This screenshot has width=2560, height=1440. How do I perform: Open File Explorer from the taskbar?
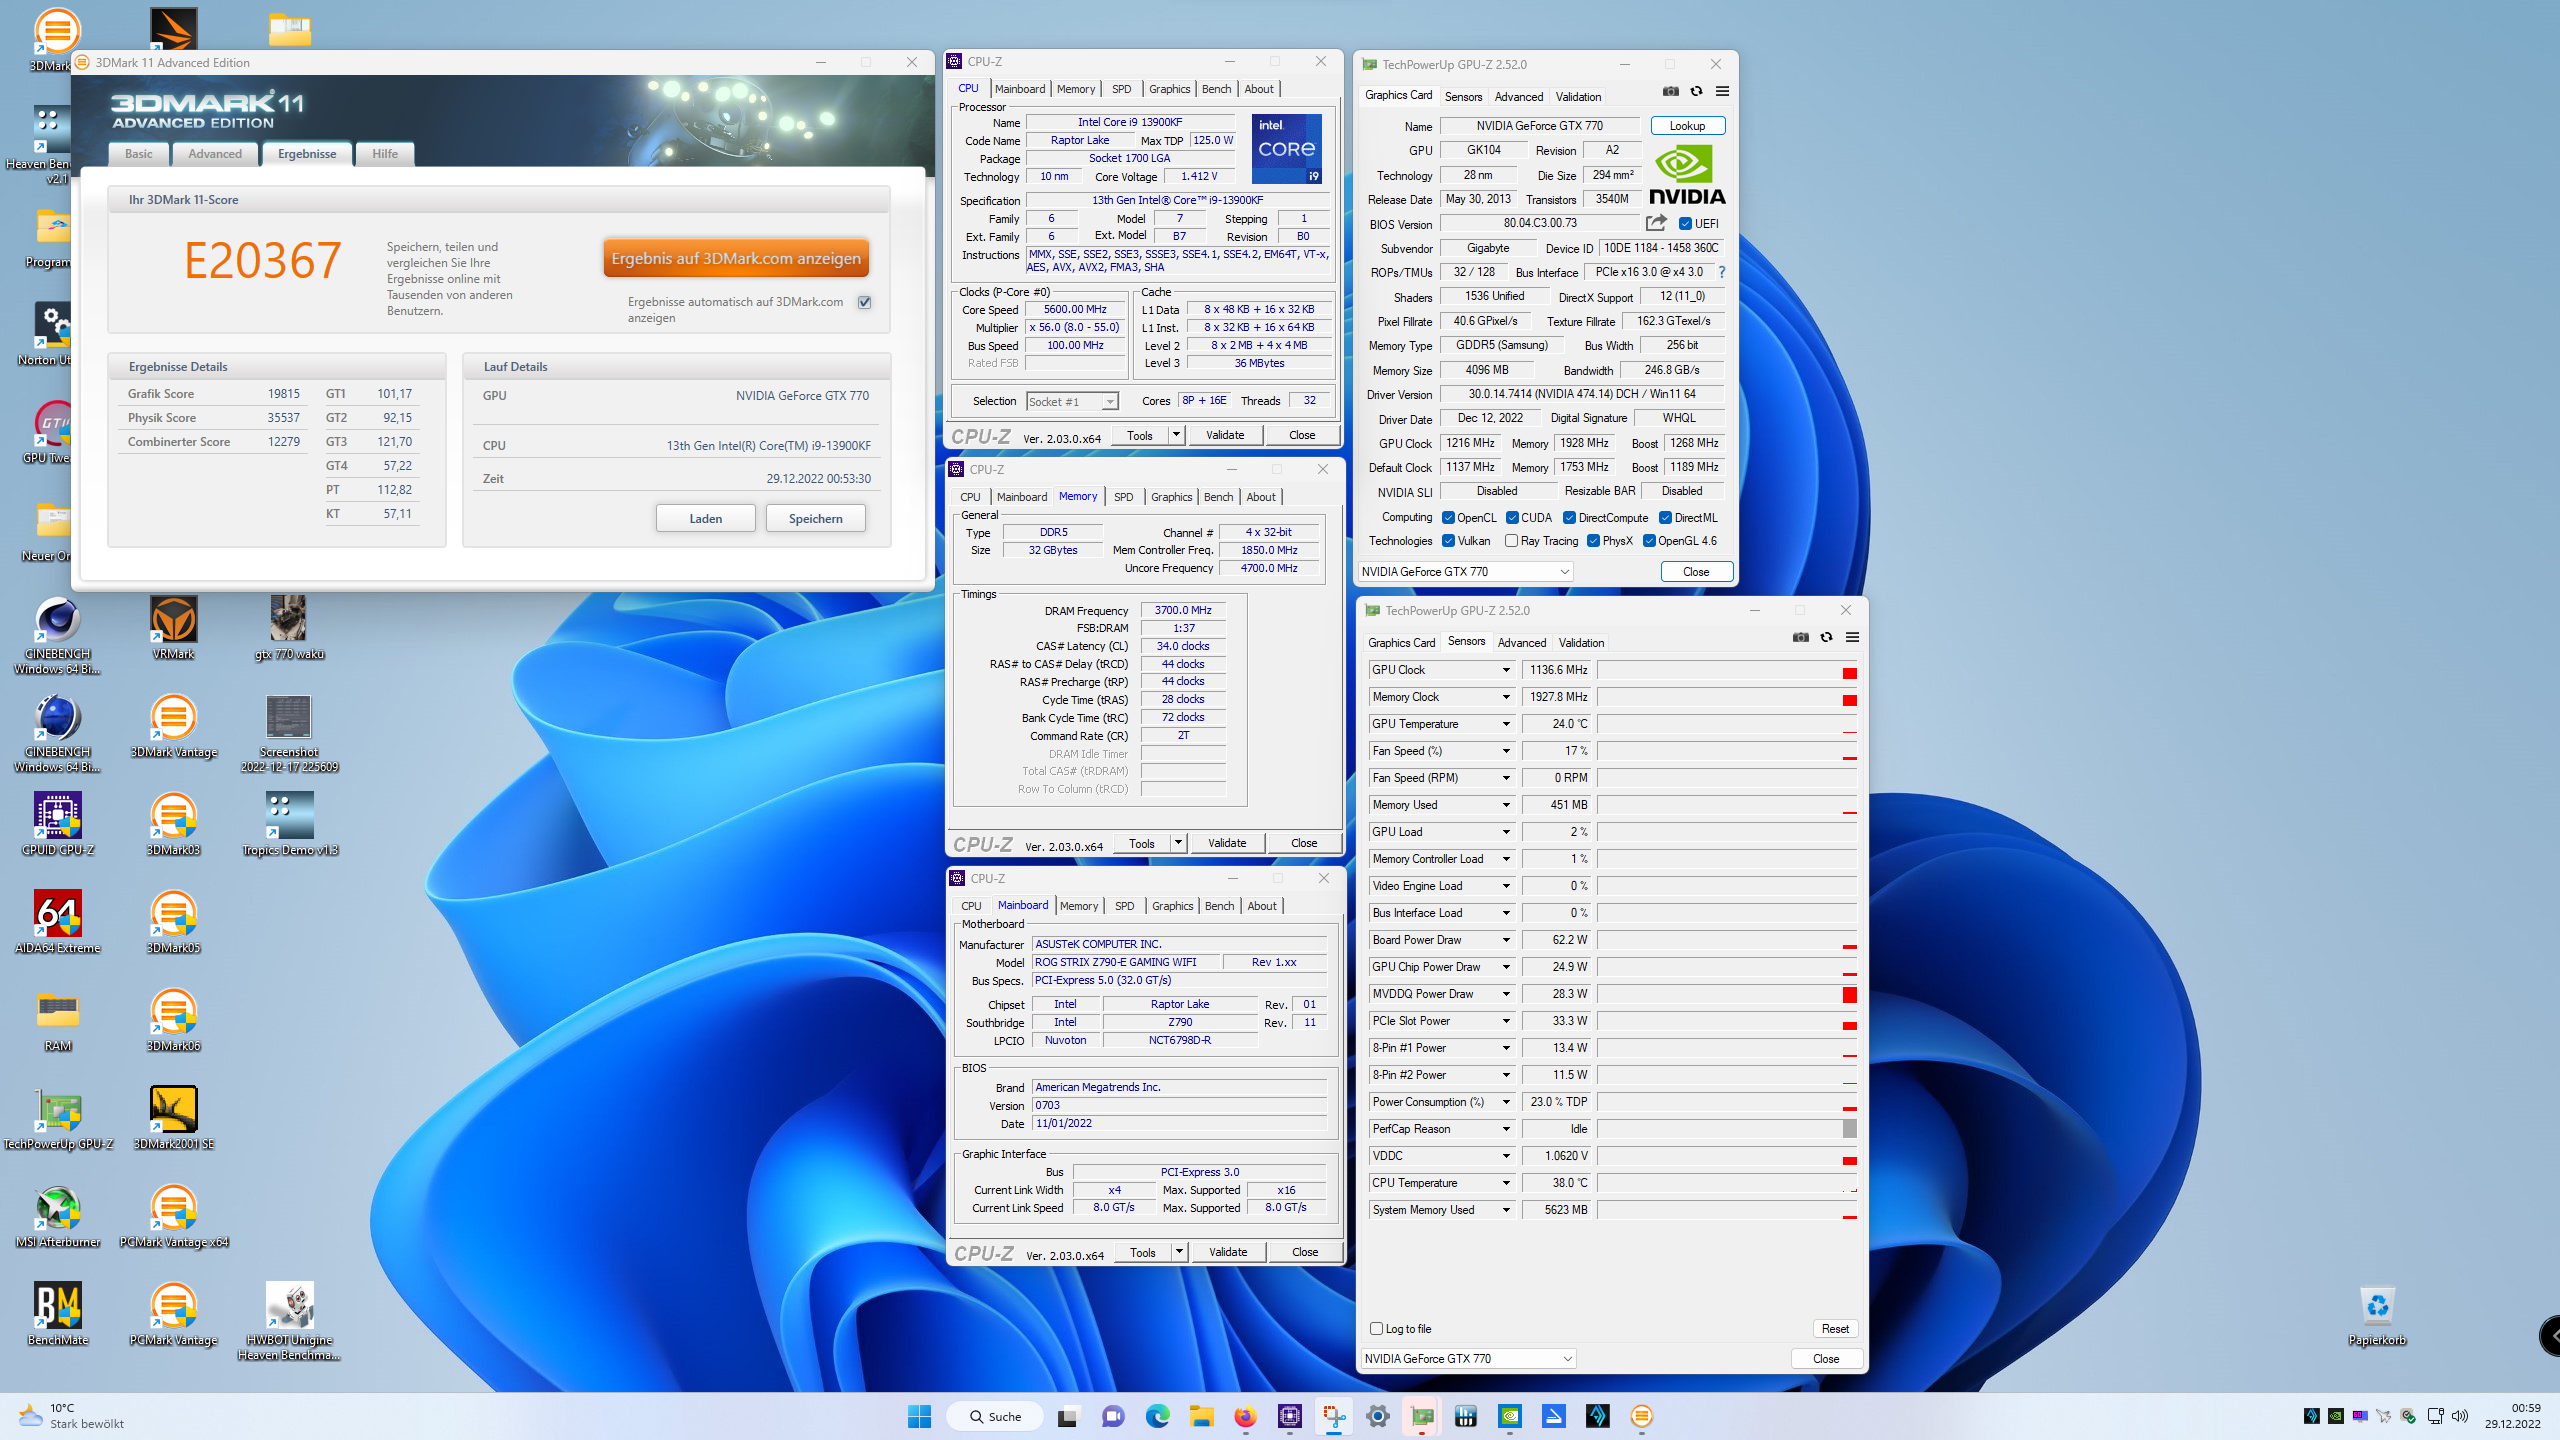click(1202, 1416)
